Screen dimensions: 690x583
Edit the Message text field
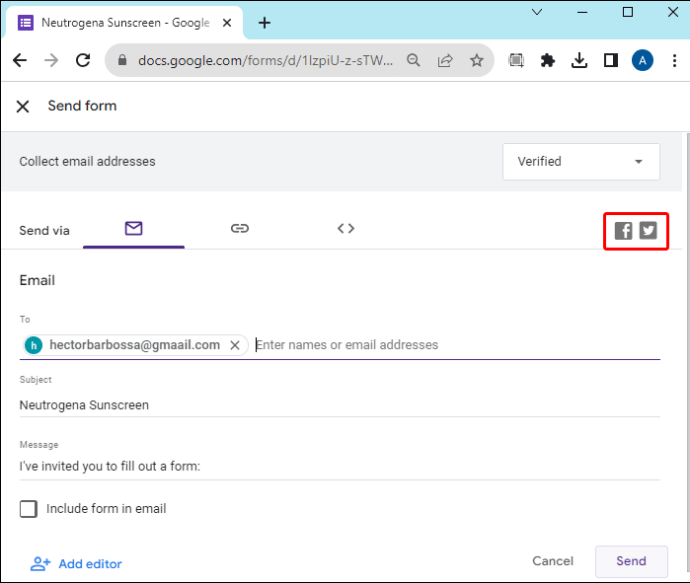pyautogui.click(x=340, y=466)
